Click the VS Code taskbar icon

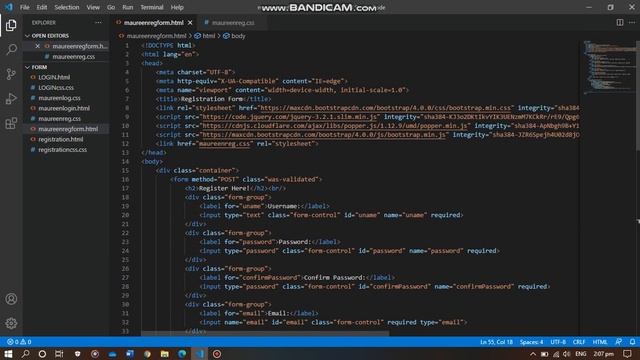tap(200, 354)
